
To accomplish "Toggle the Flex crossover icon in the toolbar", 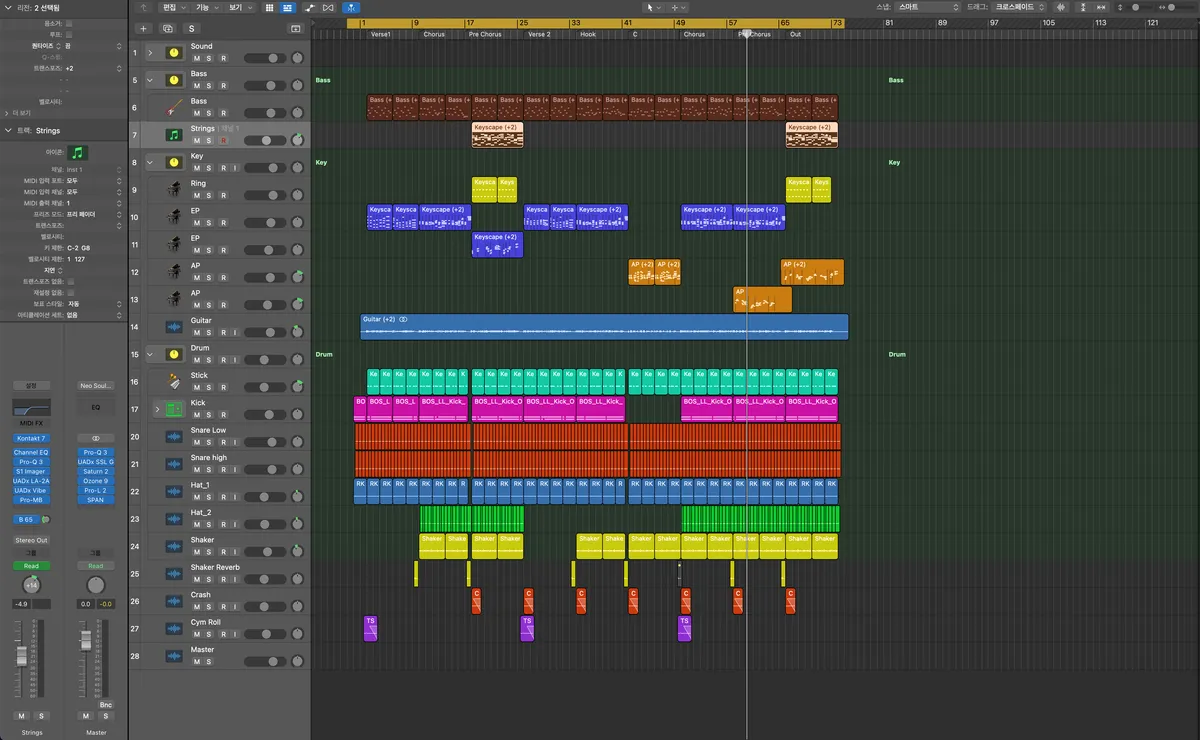I will click(x=329, y=7).
